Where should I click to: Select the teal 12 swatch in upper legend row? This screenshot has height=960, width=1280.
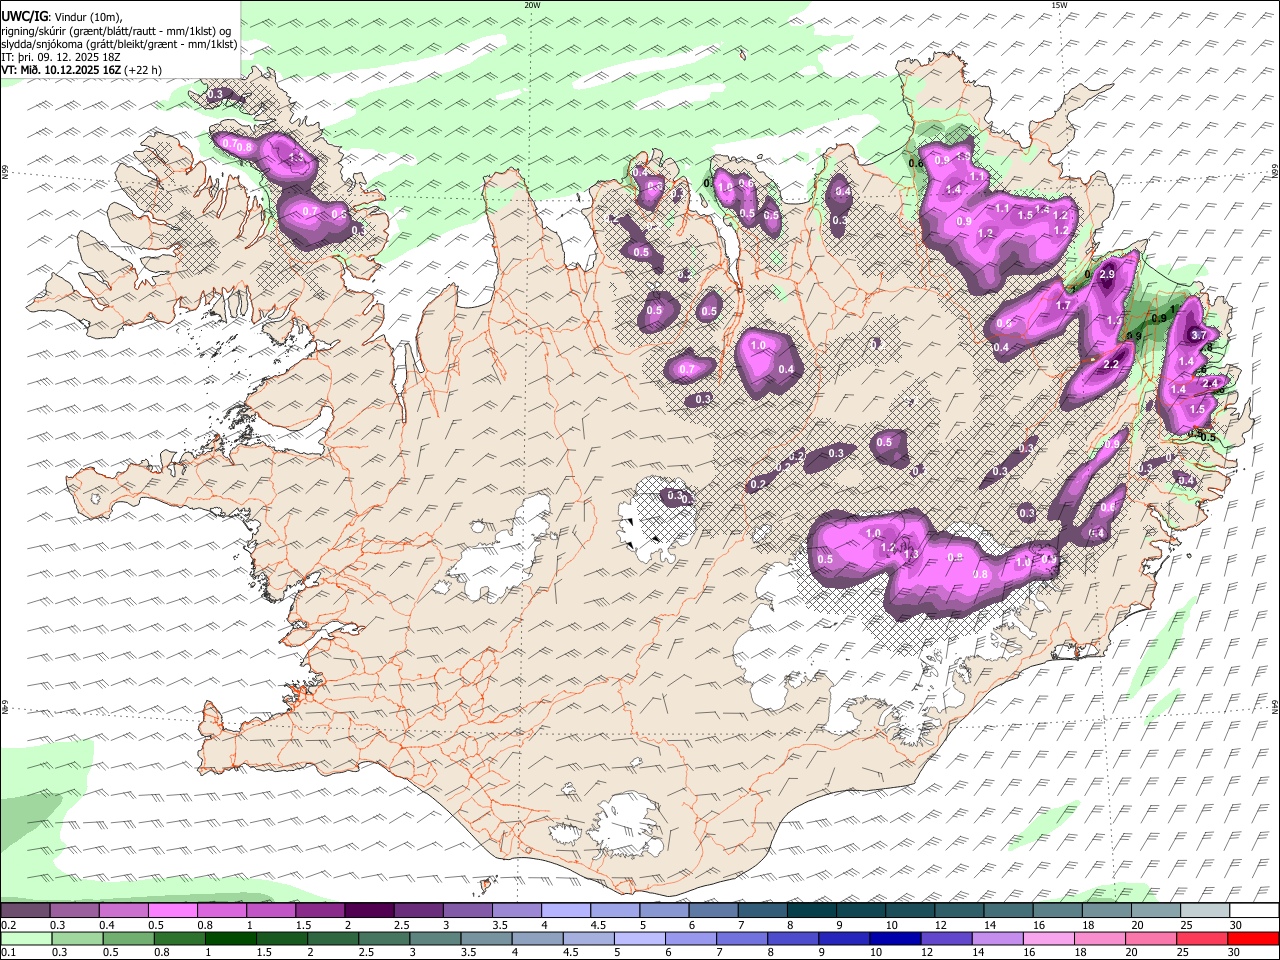(x=959, y=911)
